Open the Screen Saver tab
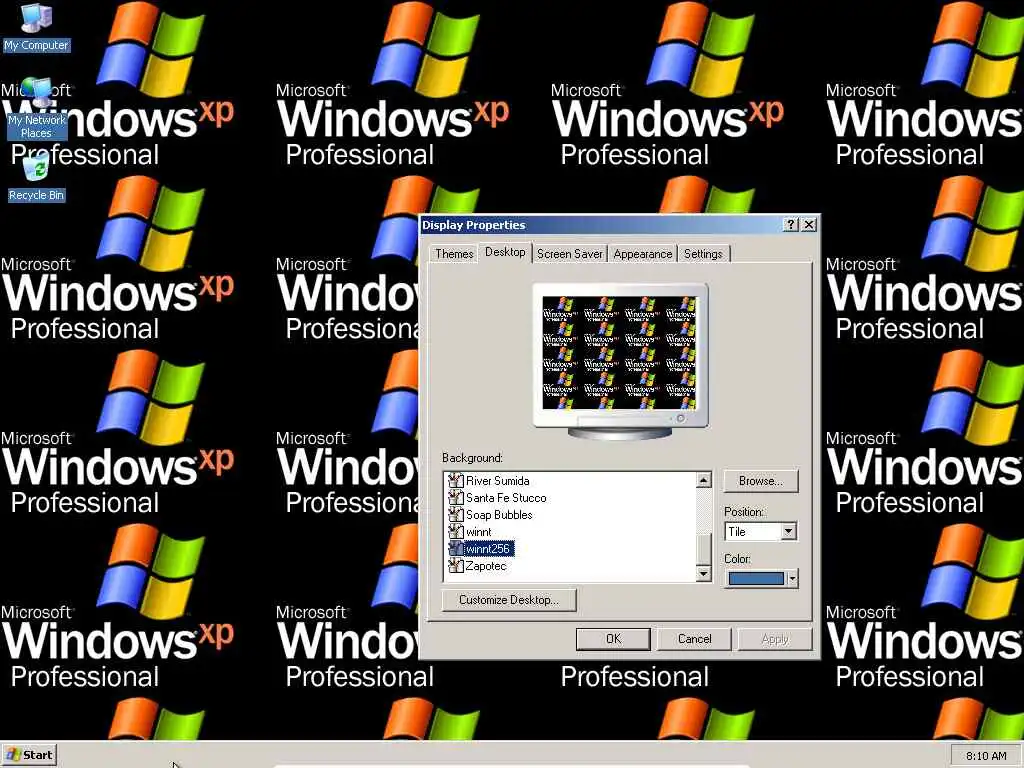Viewport: 1024px width, 768px height. click(569, 254)
